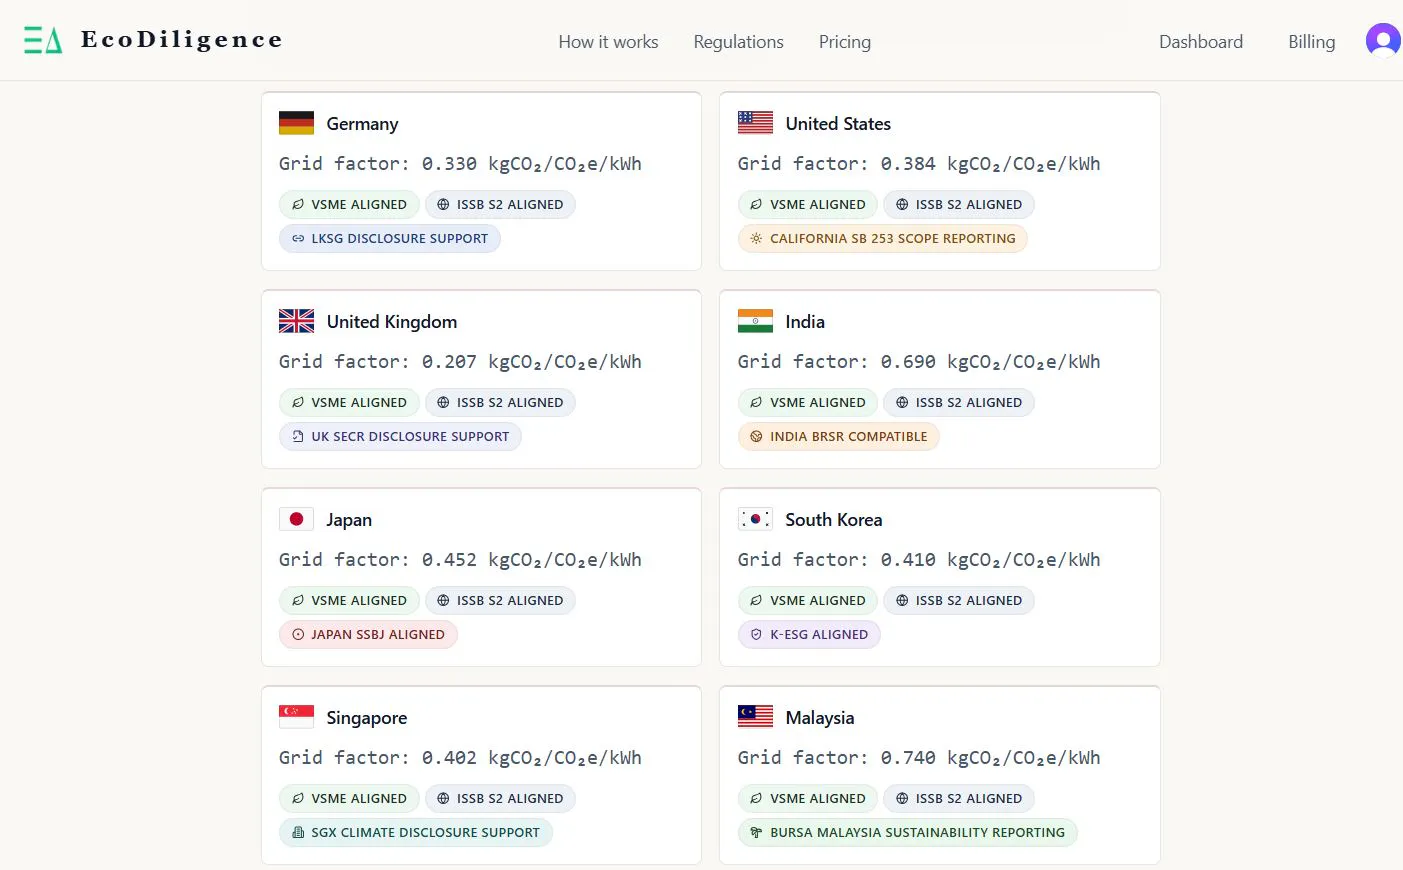
Task: Click the Malaysia flag icon
Action: click(x=755, y=717)
